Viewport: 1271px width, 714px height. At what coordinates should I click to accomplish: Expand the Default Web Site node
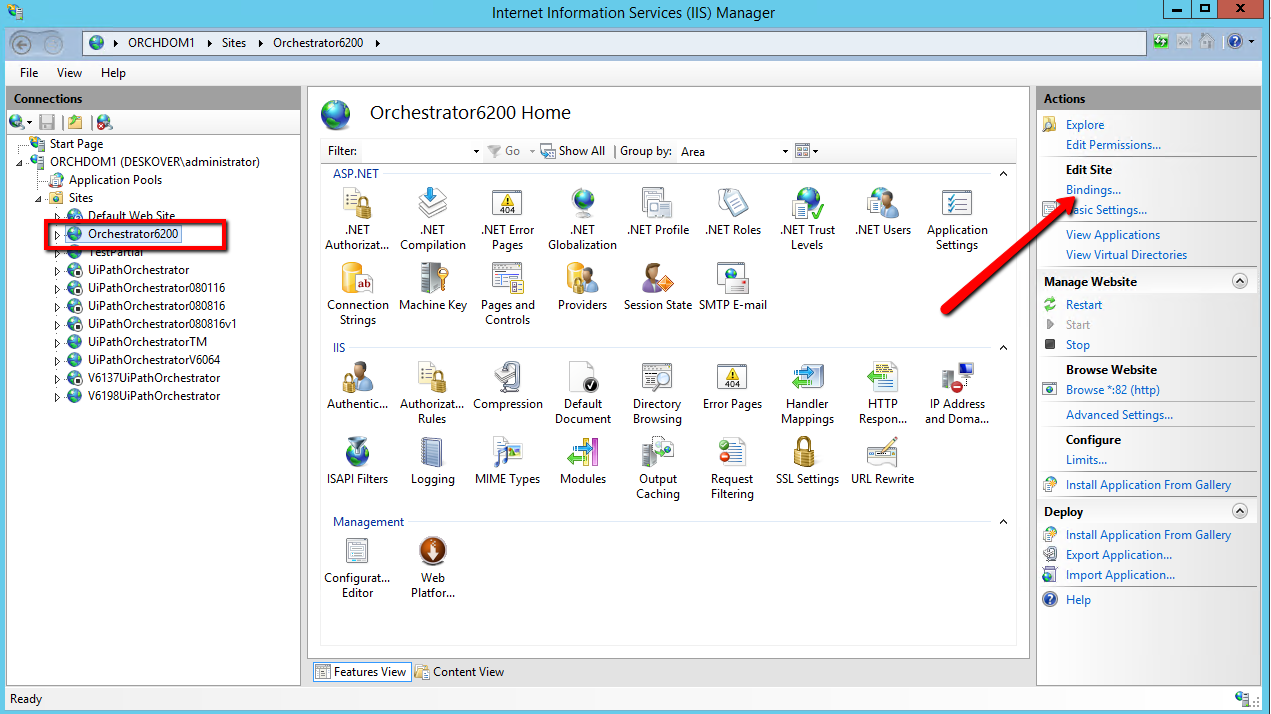pyautogui.click(x=58, y=216)
